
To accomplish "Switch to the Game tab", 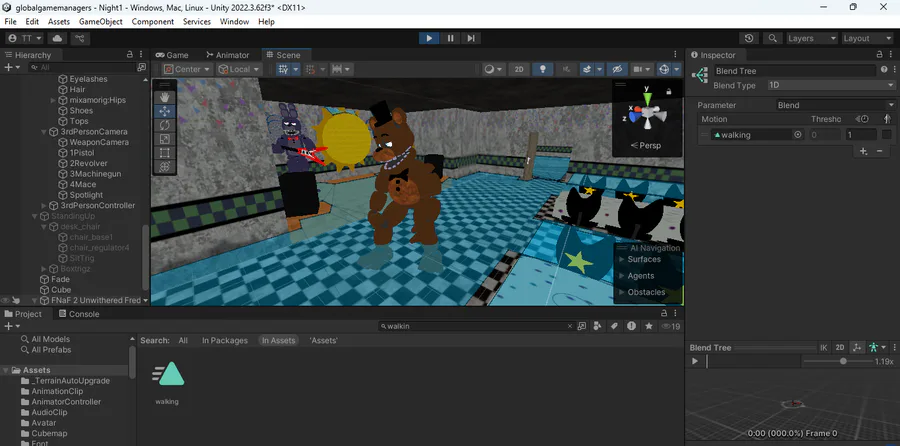I will 172,55.
